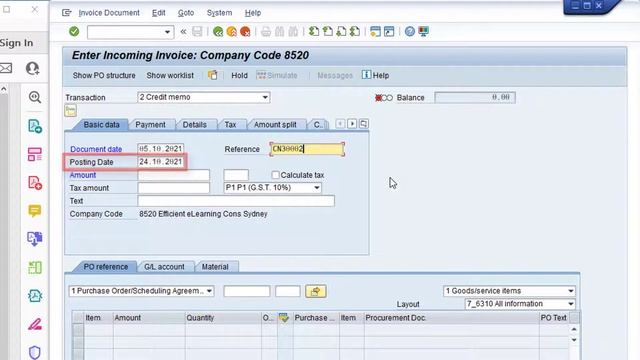Click the Document date field
Screen dimensions: 640x360
coord(160,149)
